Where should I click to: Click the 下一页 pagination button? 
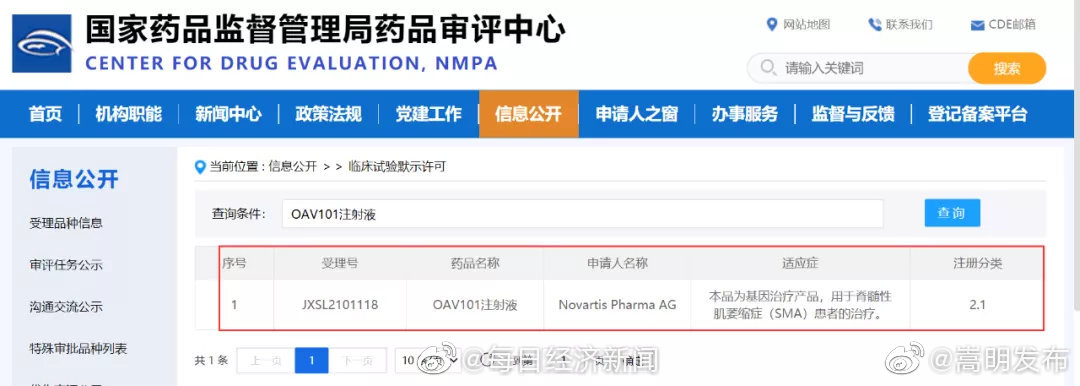coord(357,360)
